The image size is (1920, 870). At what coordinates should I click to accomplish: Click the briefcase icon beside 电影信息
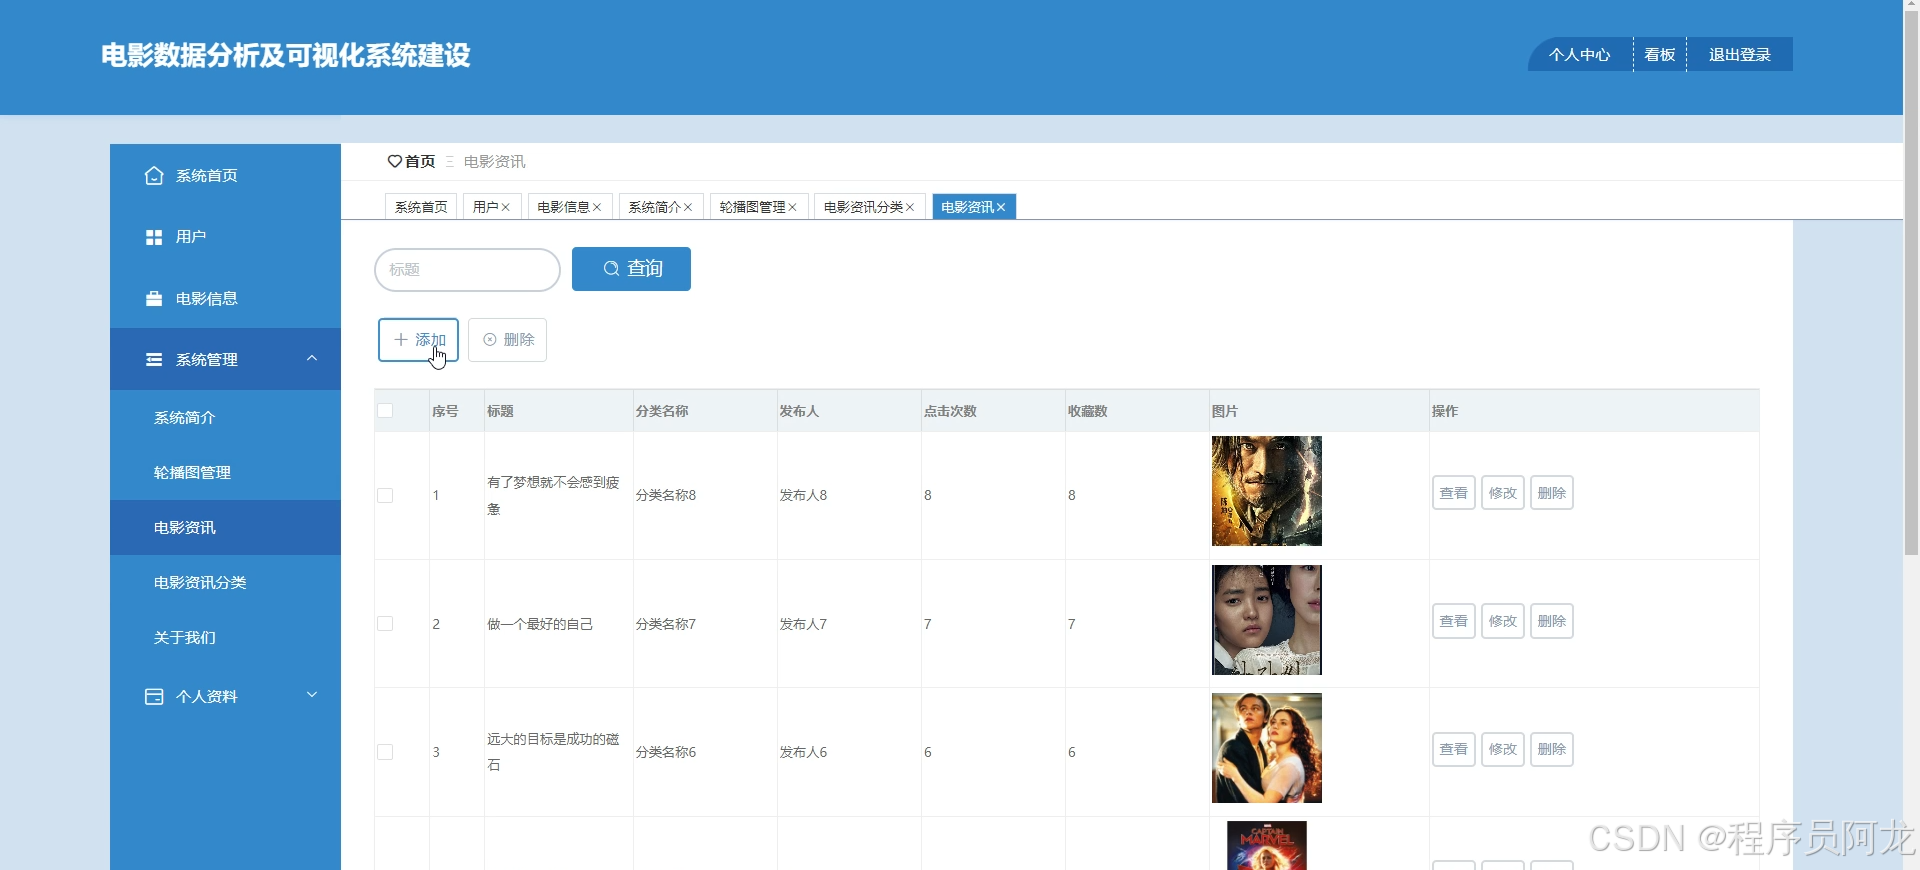(x=154, y=299)
